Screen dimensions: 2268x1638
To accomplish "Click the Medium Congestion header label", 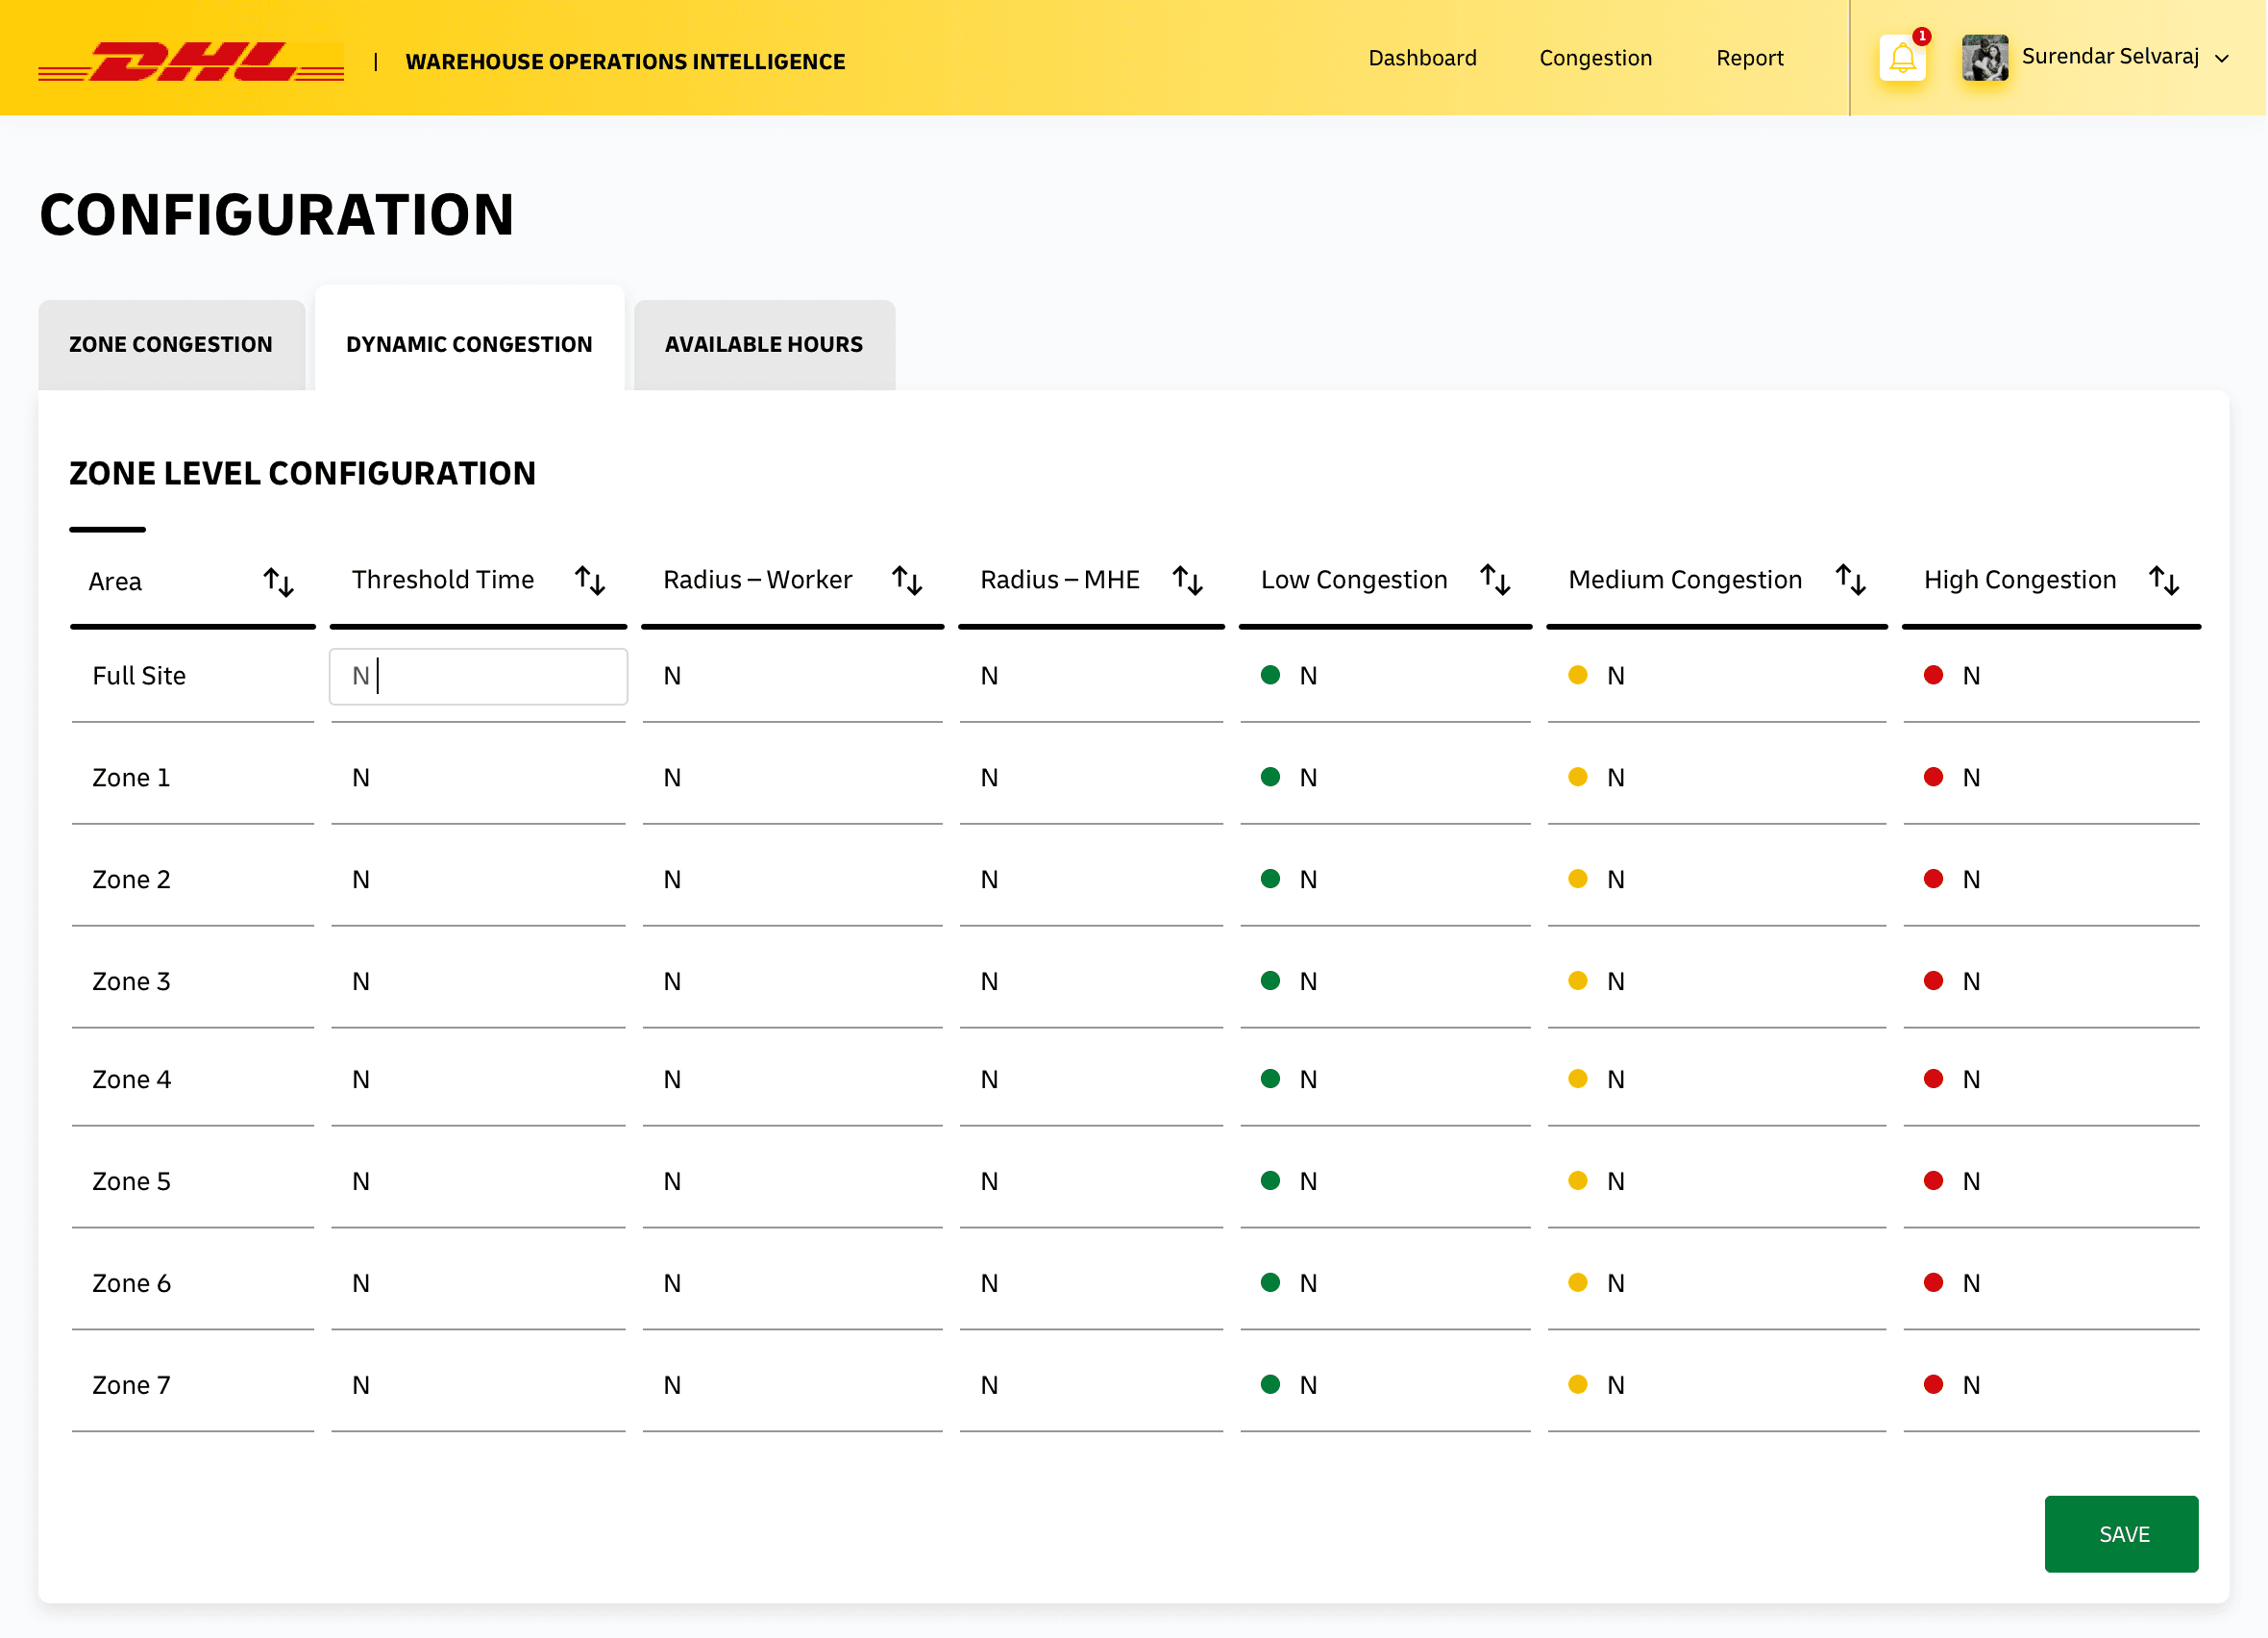I will coord(1685,580).
